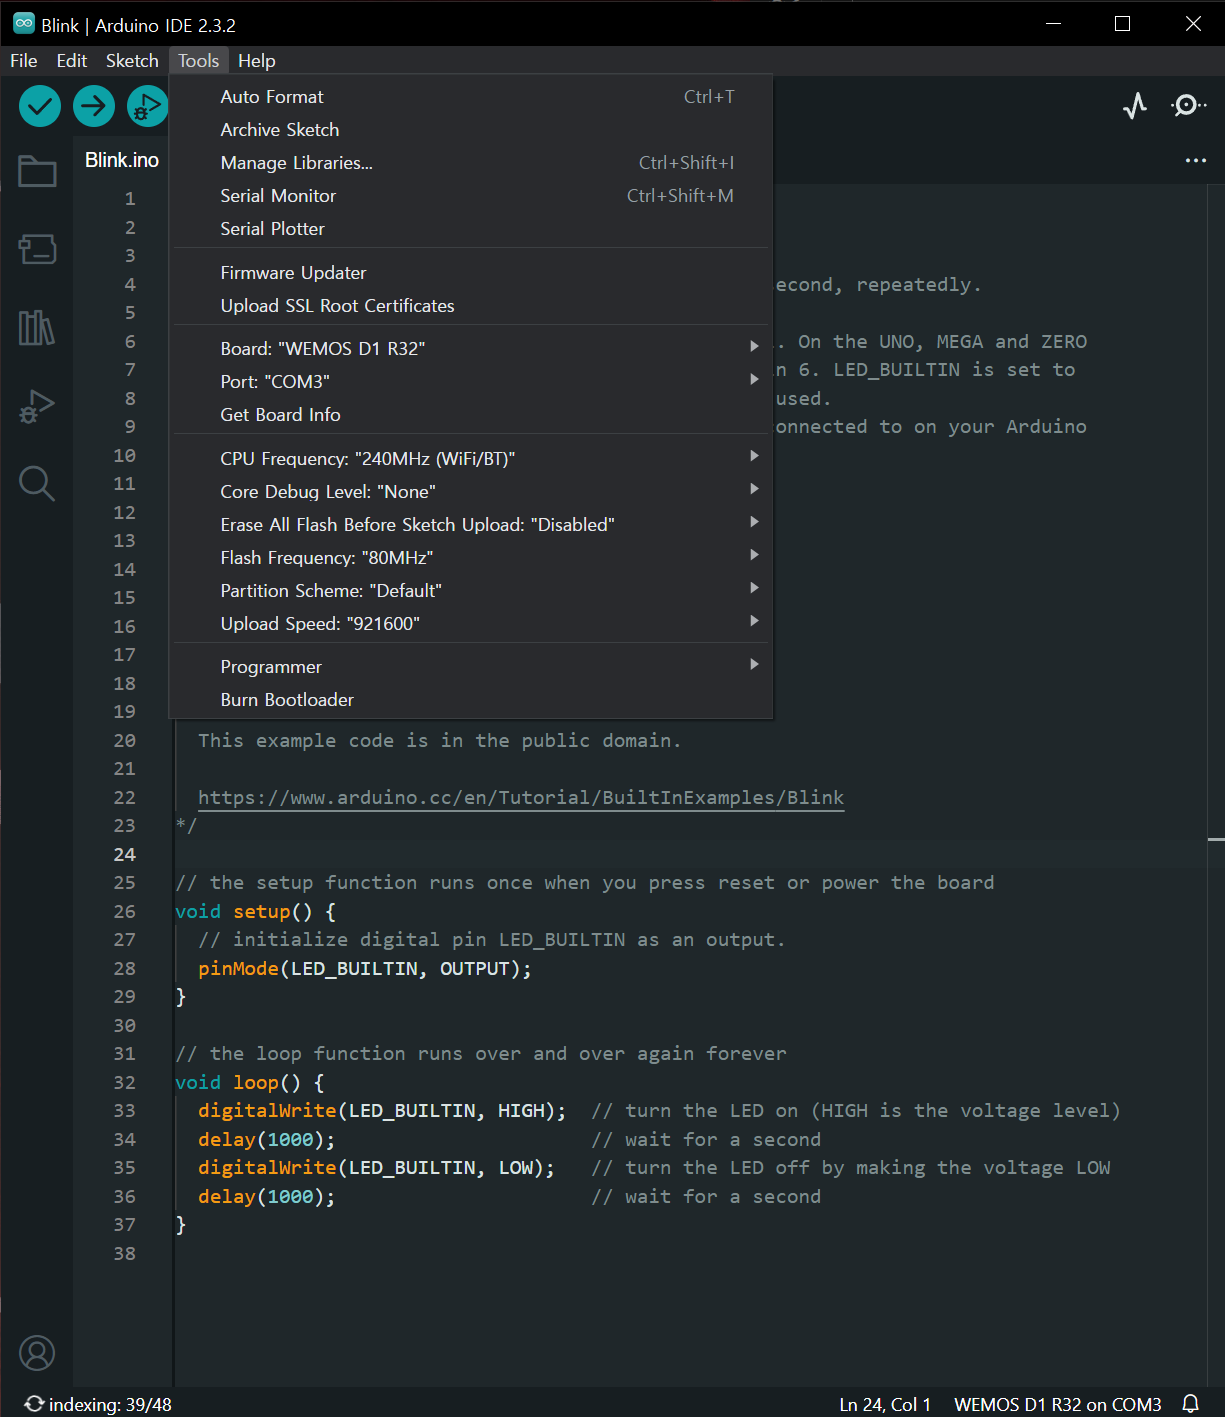Open the editor tab ellipsis menu
This screenshot has height=1417, width=1225.
pos(1196,160)
